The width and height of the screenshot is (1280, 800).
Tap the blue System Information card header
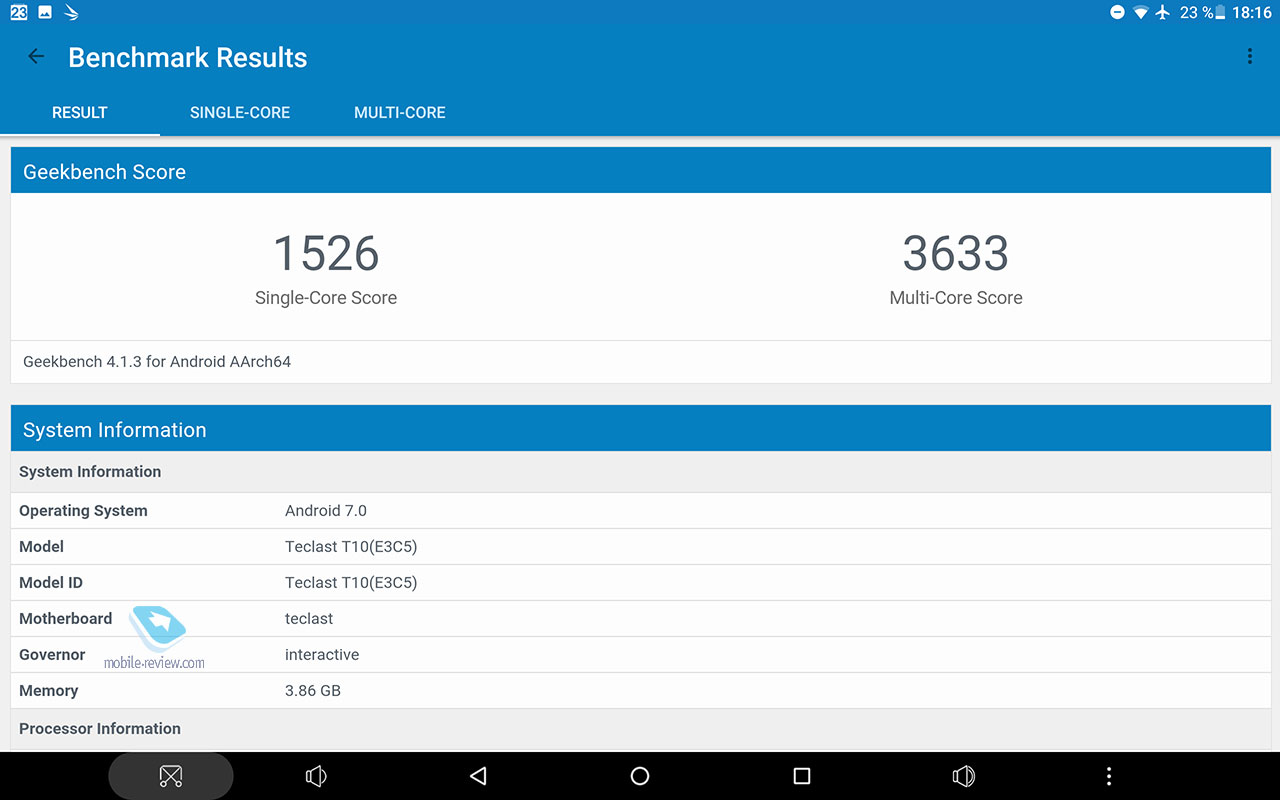click(x=640, y=429)
